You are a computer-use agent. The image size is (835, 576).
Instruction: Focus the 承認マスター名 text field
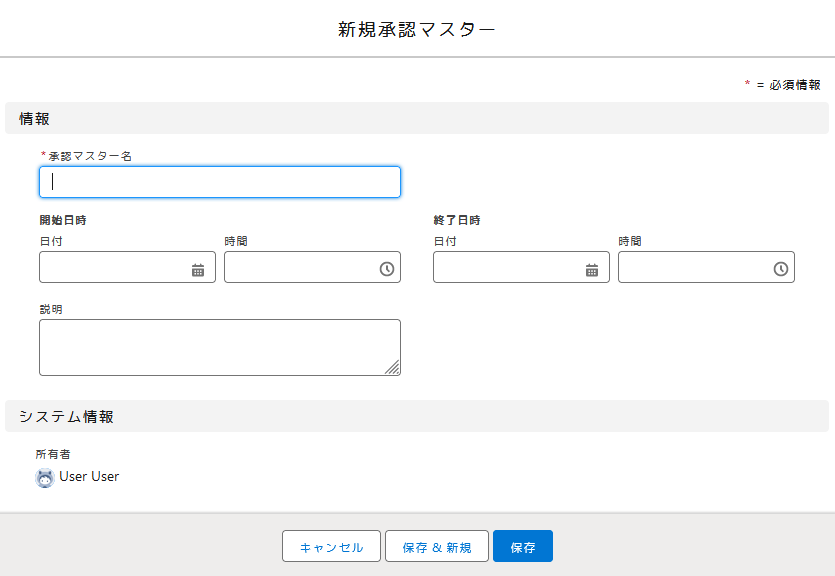coord(220,182)
